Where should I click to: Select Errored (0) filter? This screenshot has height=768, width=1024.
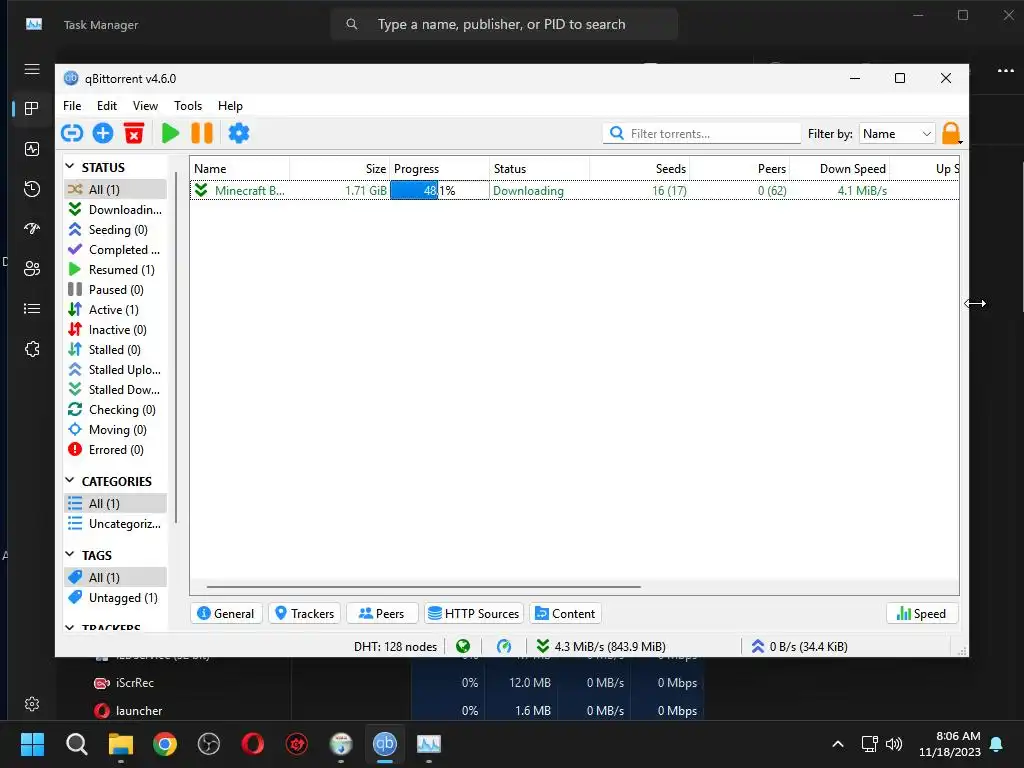tap(116, 450)
